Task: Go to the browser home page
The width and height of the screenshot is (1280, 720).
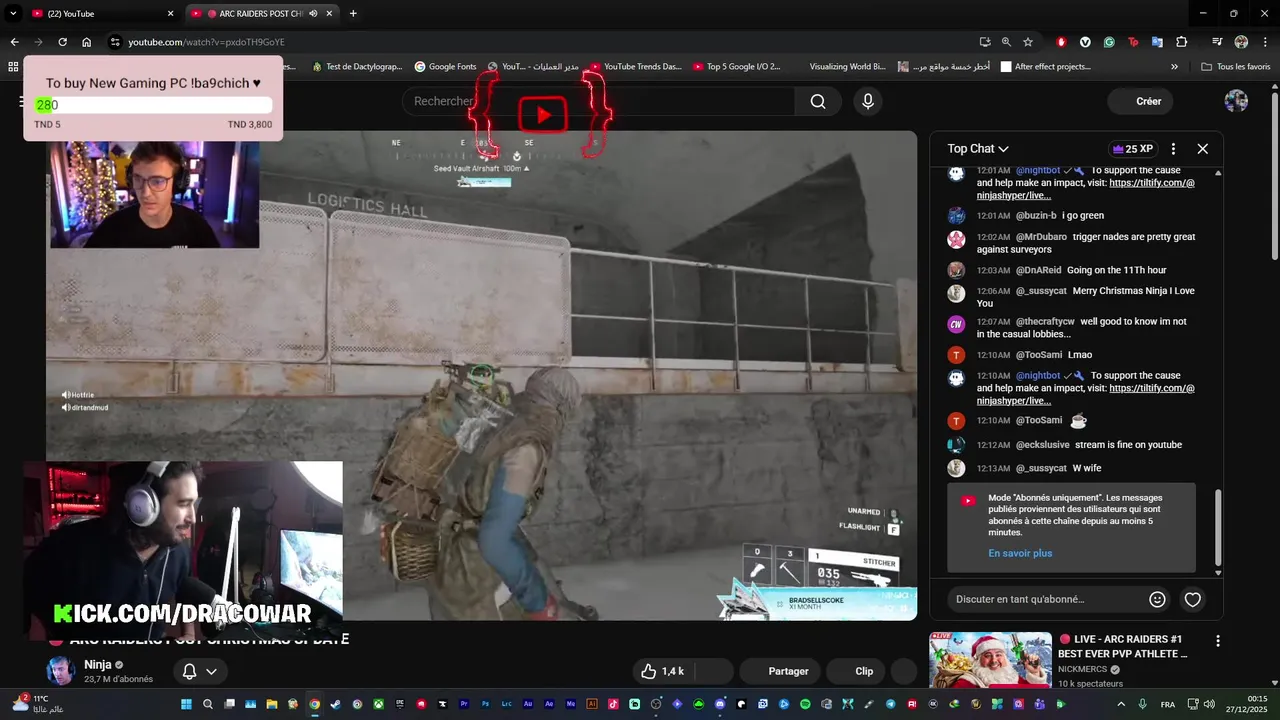Action: tap(87, 42)
